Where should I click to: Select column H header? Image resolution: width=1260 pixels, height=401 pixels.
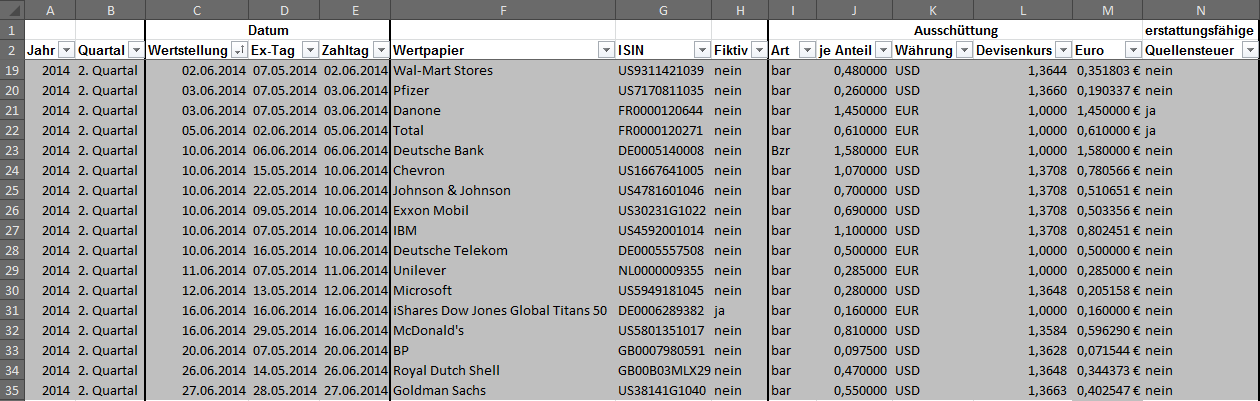(x=739, y=10)
